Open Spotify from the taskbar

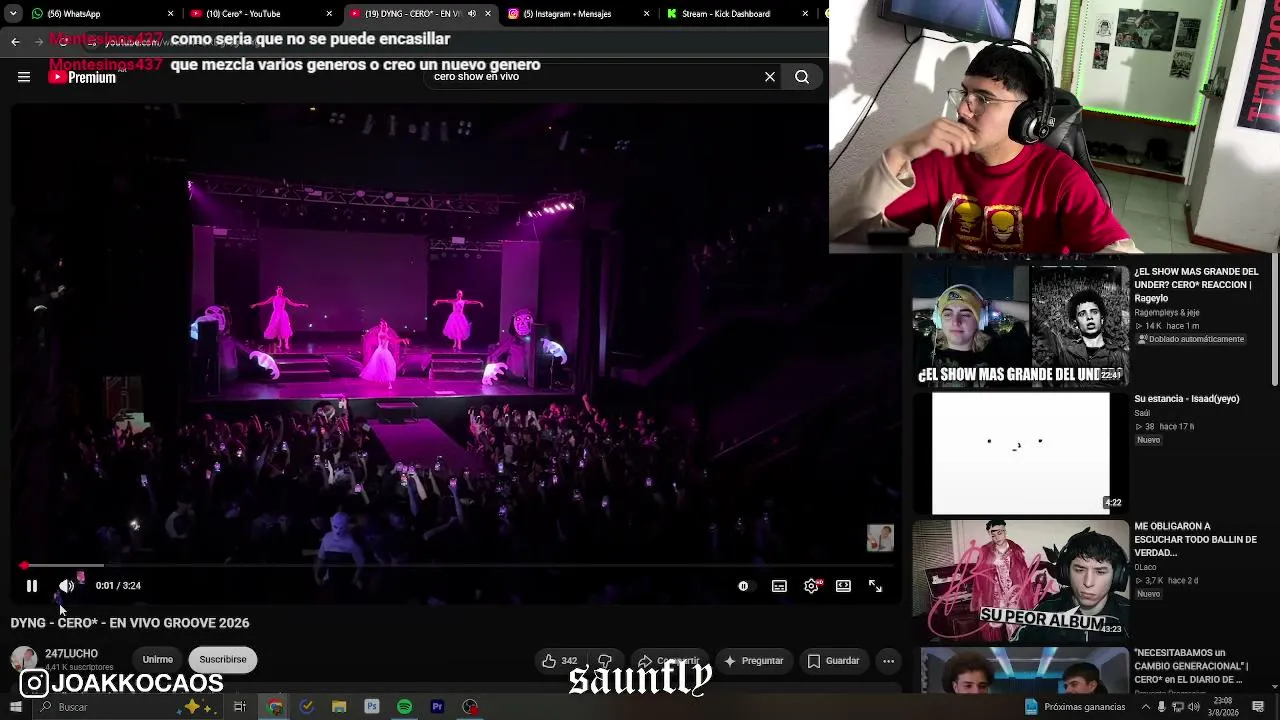pyautogui.click(x=404, y=707)
